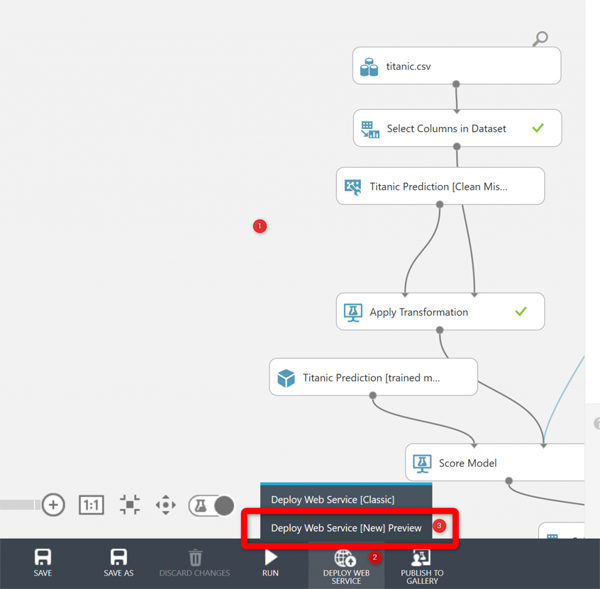Click the Discard Changes trash icon
Image resolution: width=600 pixels, height=589 pixels.
tap(195, 558)
